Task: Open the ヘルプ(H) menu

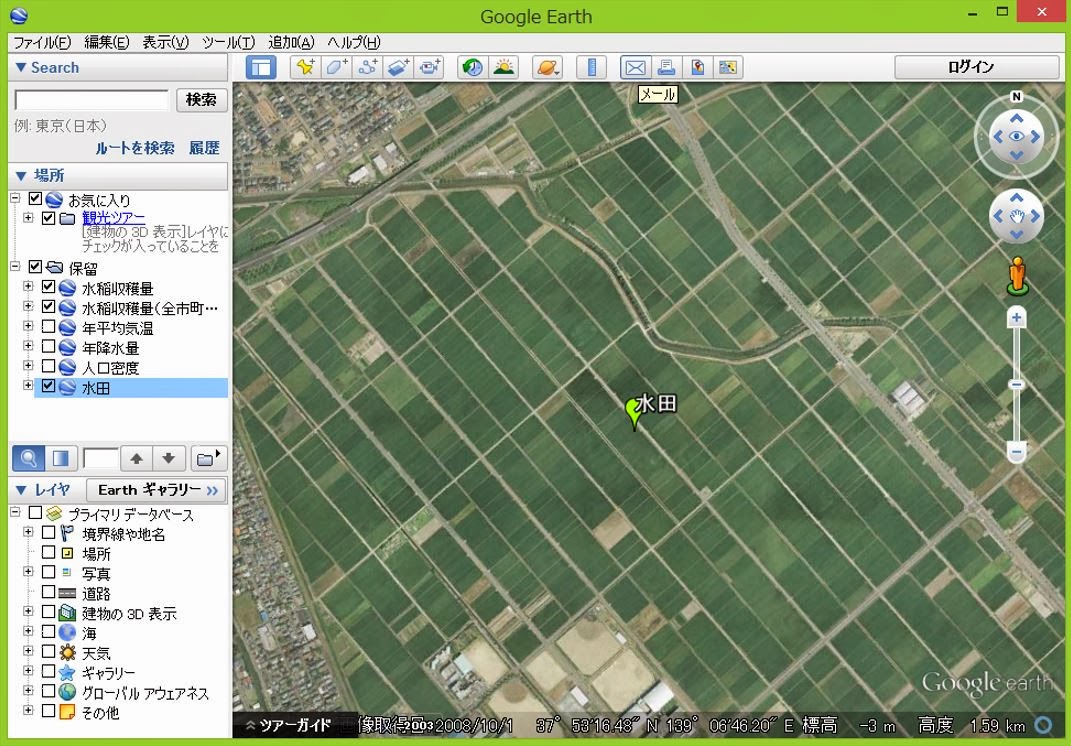Action: click(x=354, y=42)
